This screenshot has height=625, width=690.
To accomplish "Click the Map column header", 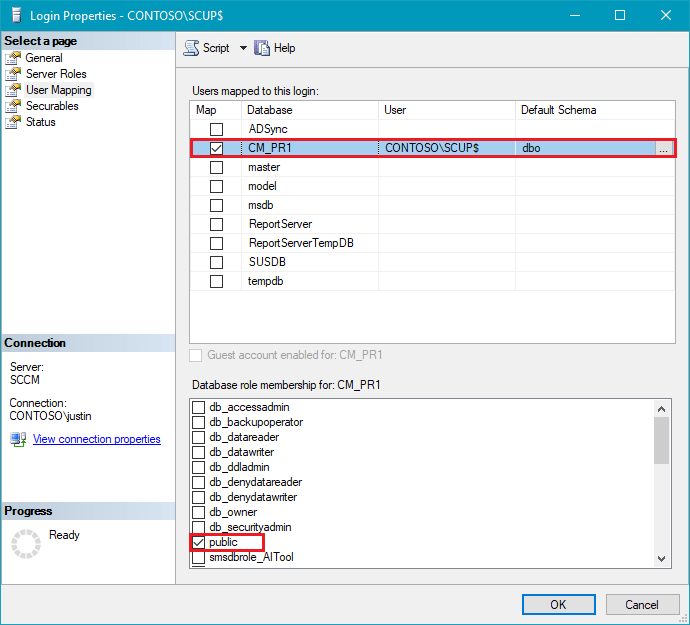I will [216, 110].
